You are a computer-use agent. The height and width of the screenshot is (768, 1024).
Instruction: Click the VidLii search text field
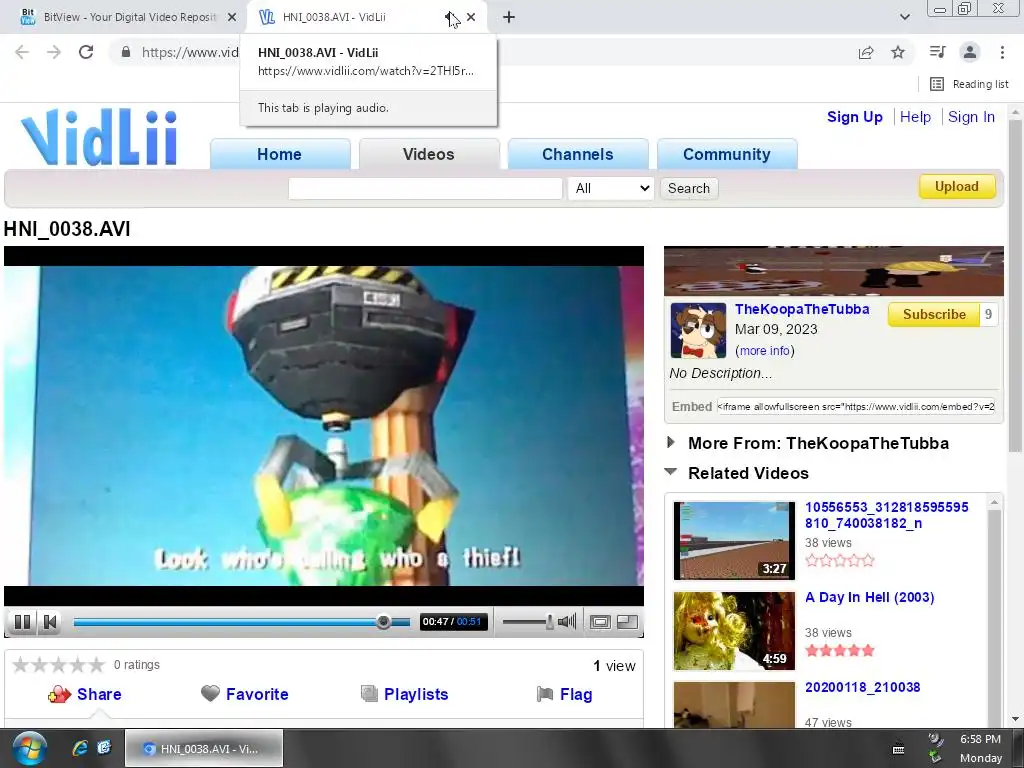(425, 189)
